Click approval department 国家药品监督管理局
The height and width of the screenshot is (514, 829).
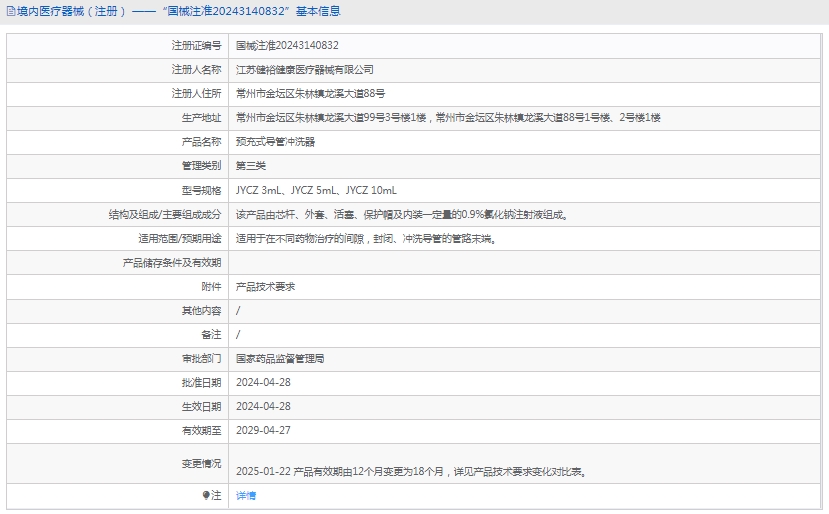pos(280,358)
